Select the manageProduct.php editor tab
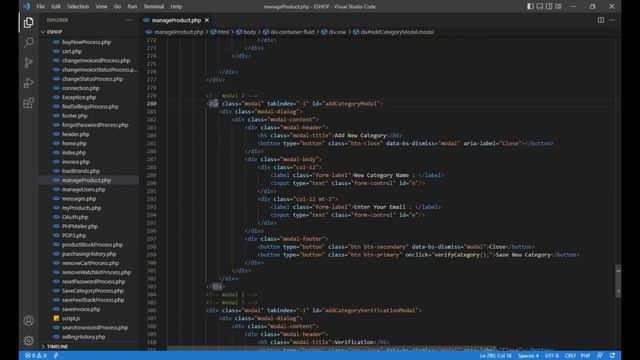 (176, 20)
